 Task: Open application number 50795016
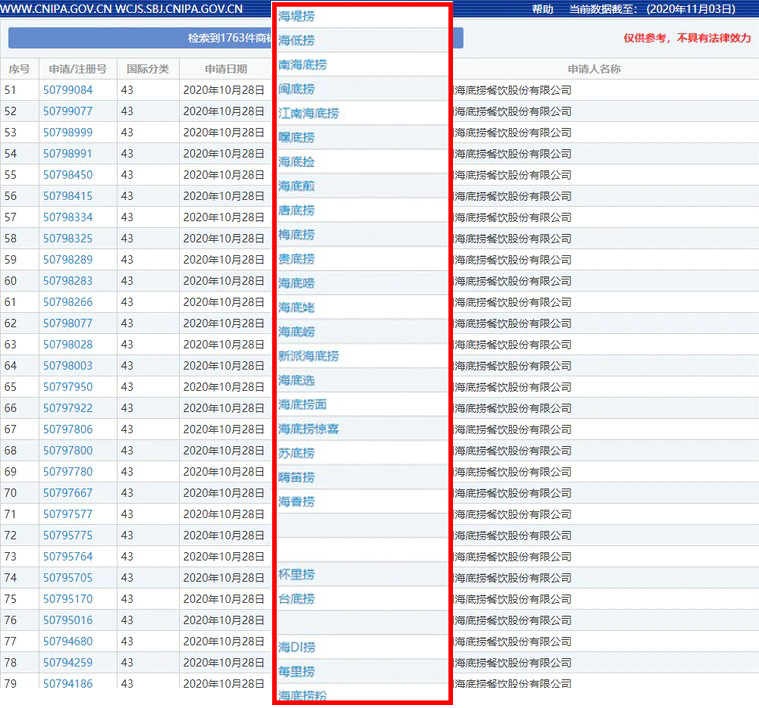point(68,620)
